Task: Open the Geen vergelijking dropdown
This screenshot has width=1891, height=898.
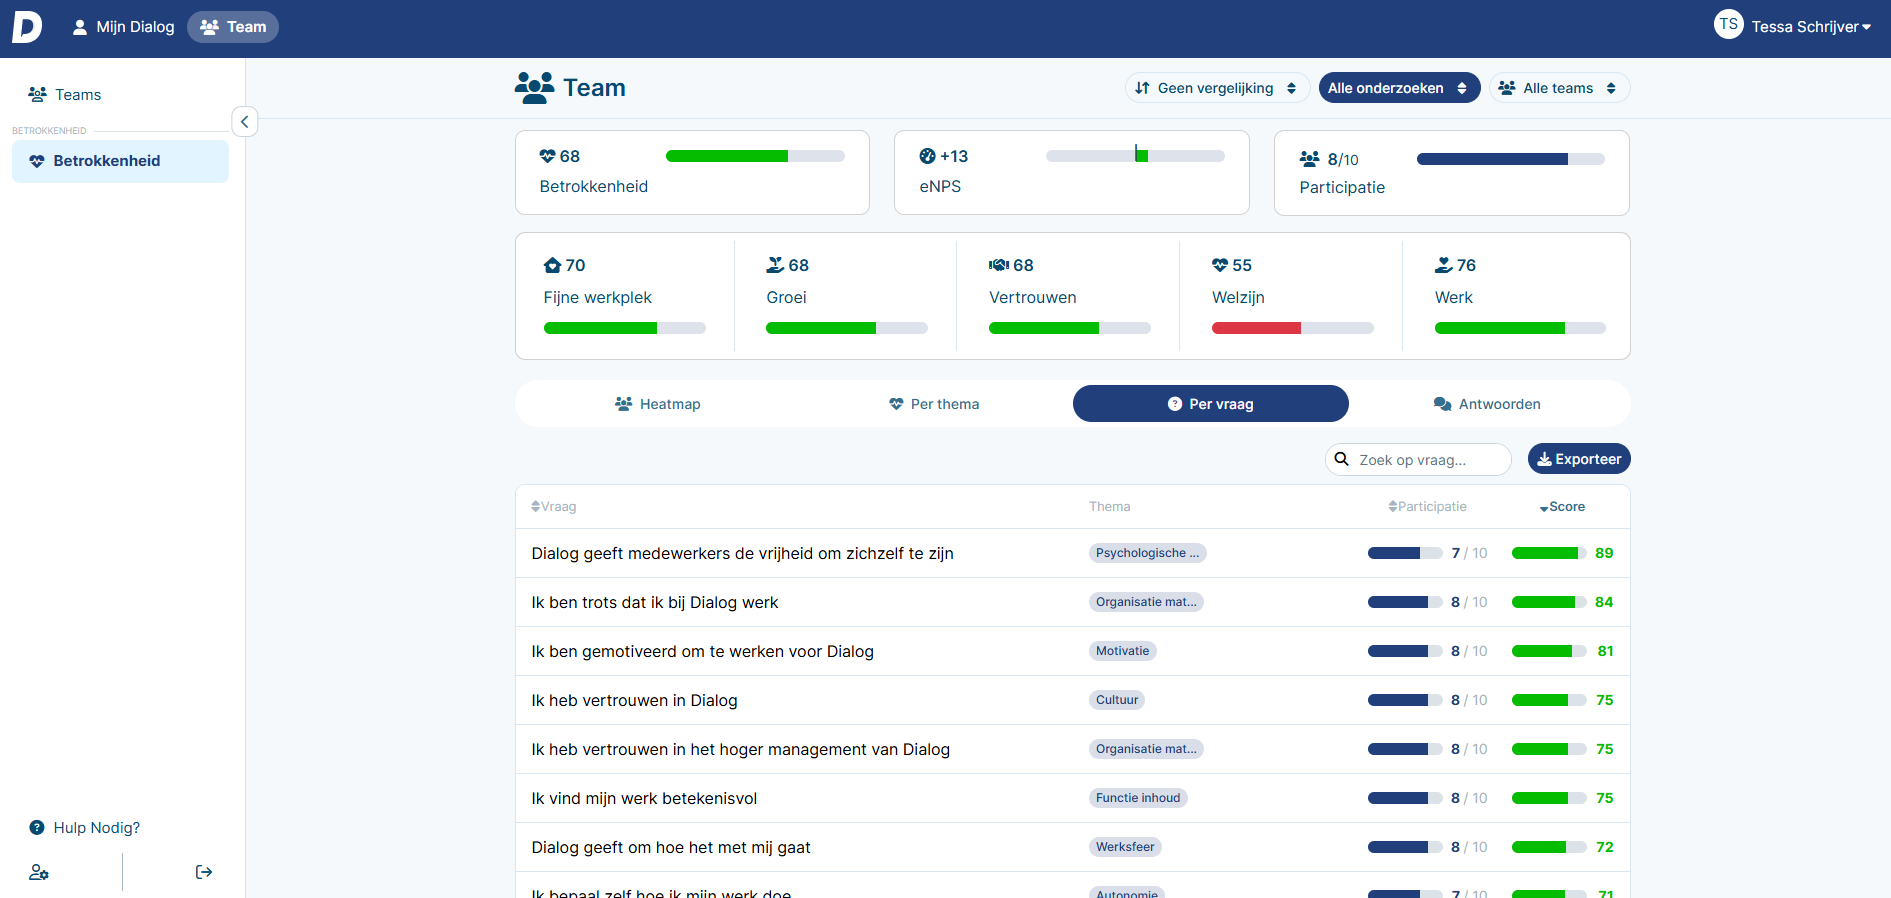Action: 1217,88
